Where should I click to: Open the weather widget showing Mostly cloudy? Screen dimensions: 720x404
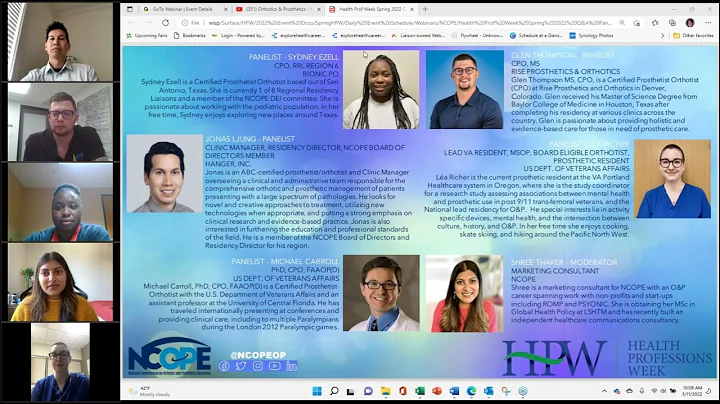tap(149, 391)
